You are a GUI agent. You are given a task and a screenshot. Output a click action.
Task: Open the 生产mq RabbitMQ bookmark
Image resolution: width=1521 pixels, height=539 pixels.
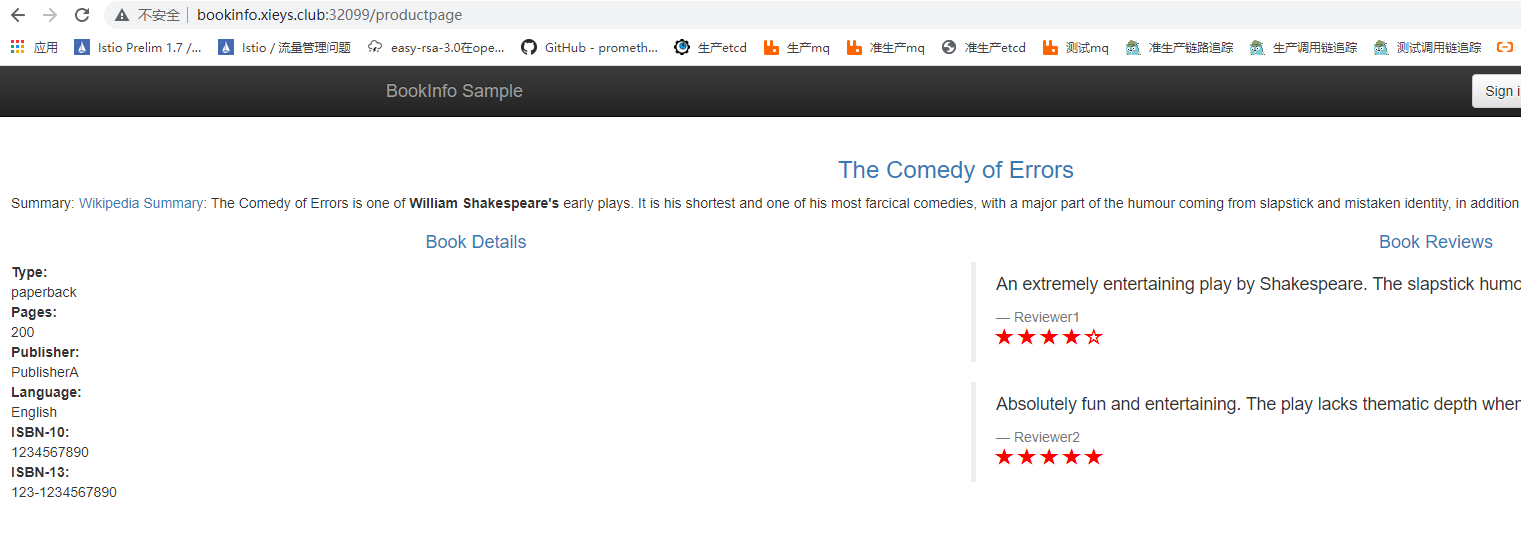point(797,47)
